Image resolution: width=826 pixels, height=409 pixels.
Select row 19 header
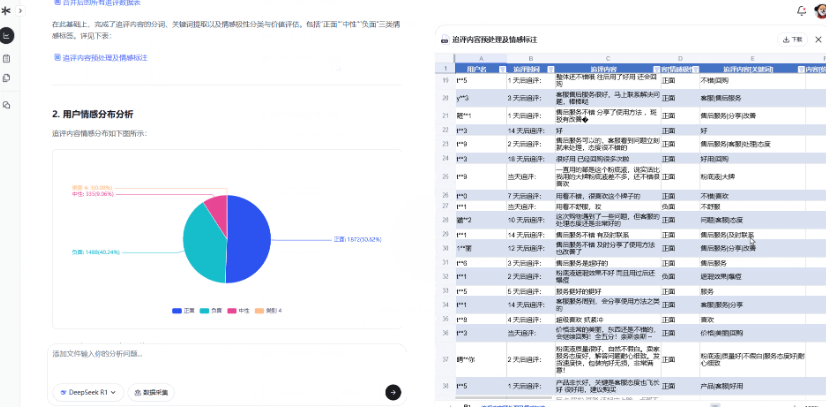445,80
